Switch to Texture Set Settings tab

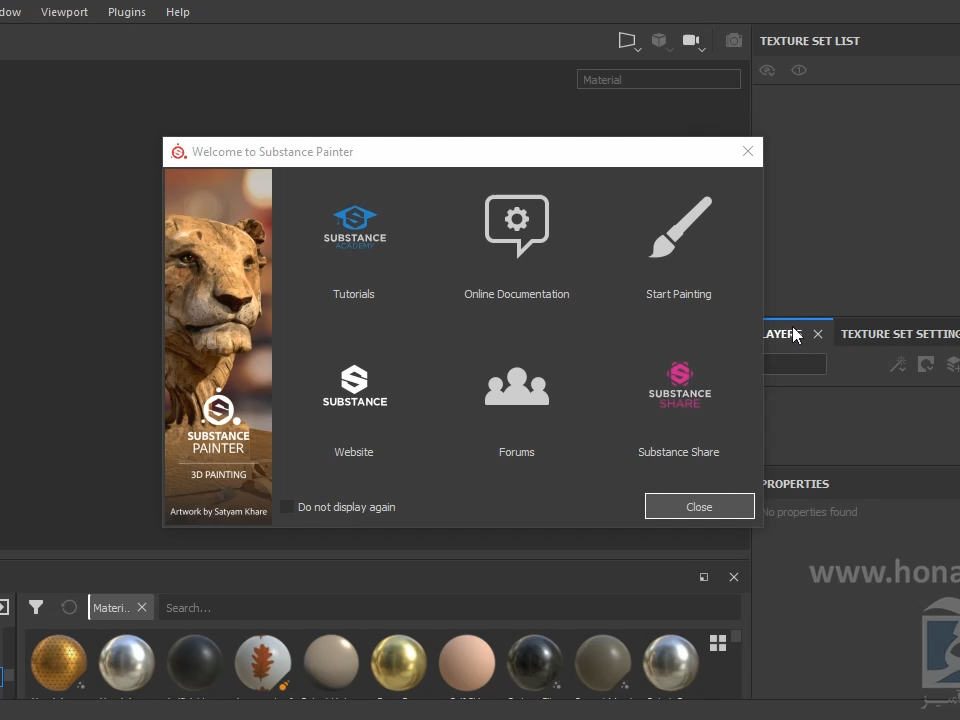pyautogui.click(x=900, y=334)
